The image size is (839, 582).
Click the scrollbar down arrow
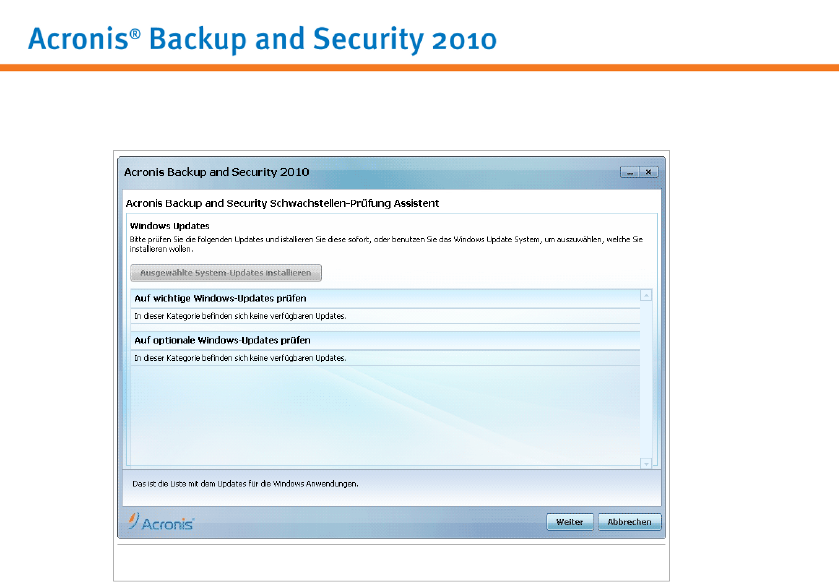tap(646, 464)
